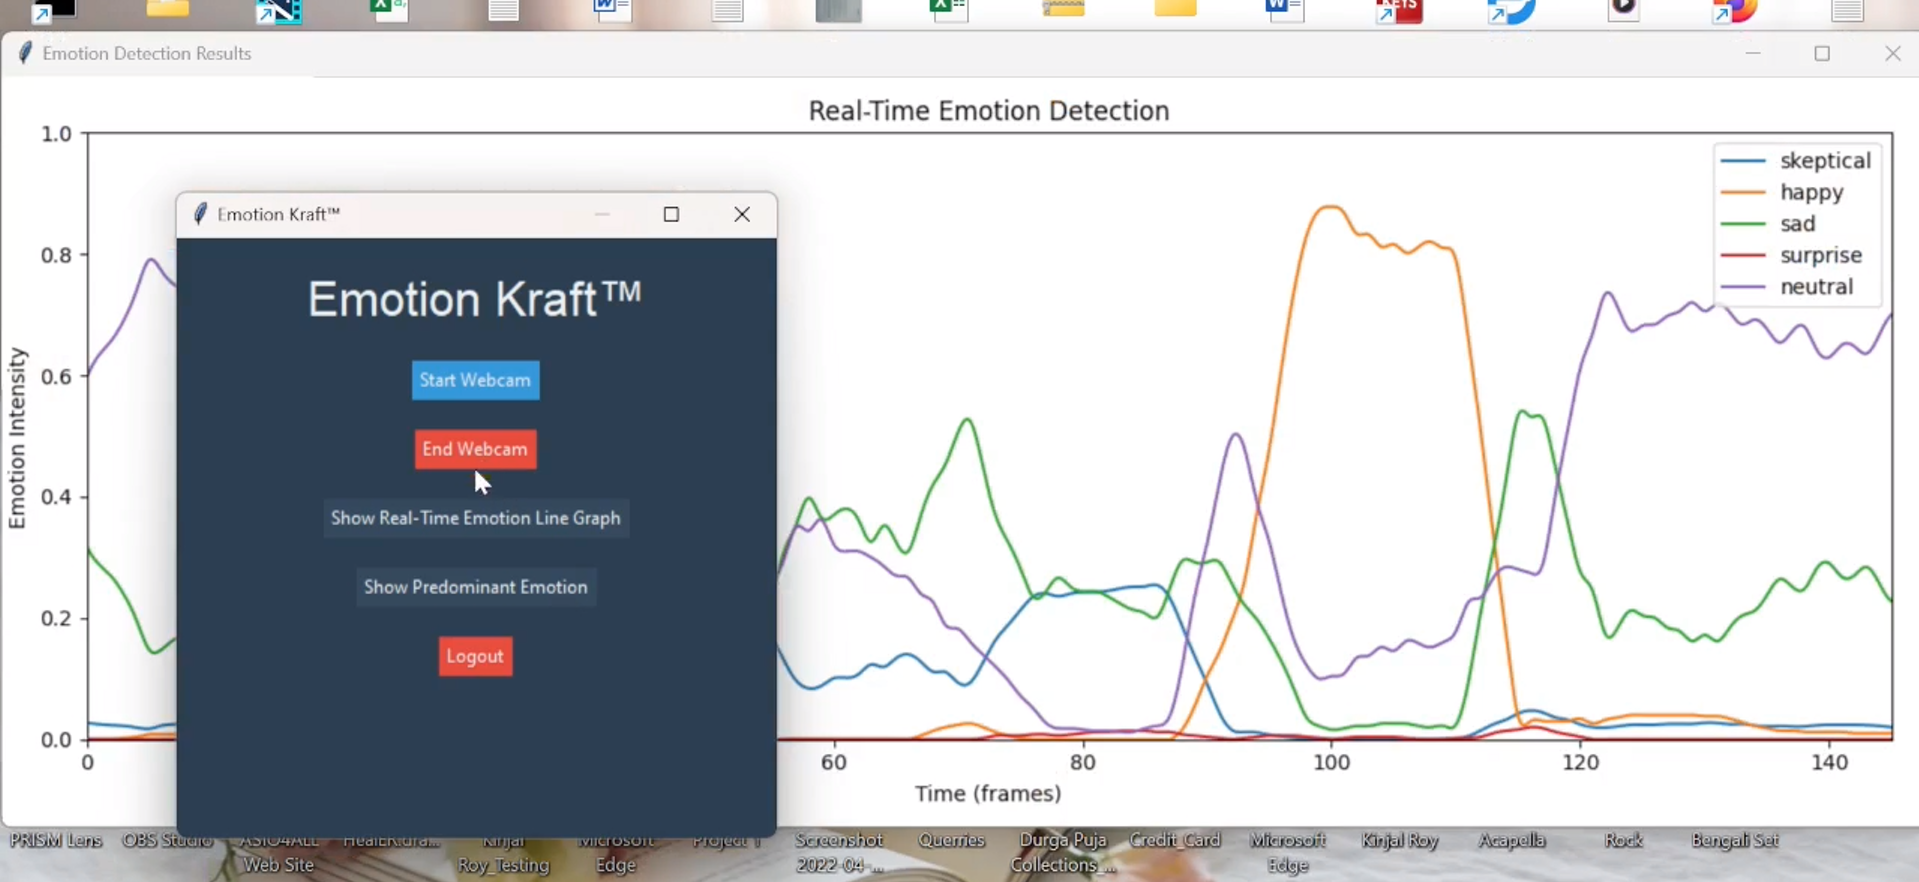1919x882 pixels.
Task: Log out using the Logout button
Action: point(475,656)
